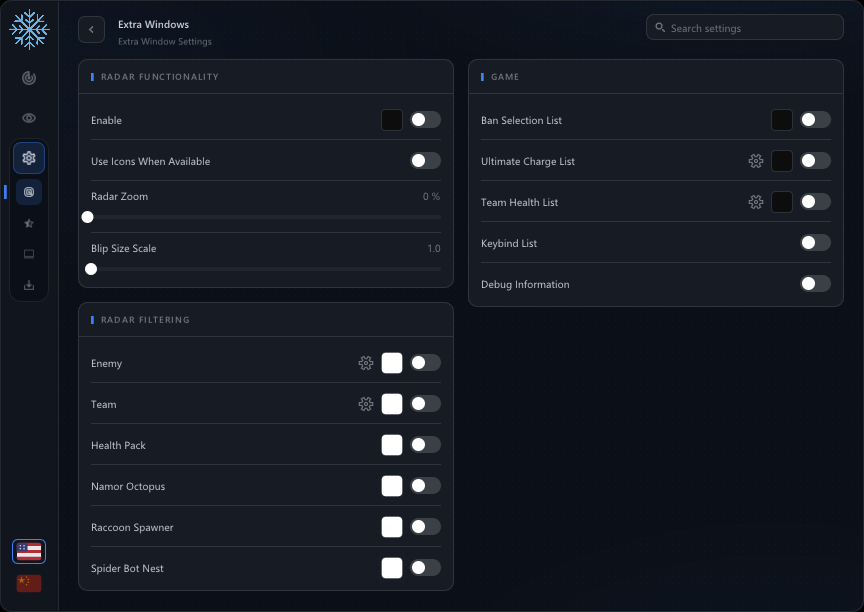Click the Radar Zoom slider handle
Viewport: 864px width, 612px height.
point(88,217)
